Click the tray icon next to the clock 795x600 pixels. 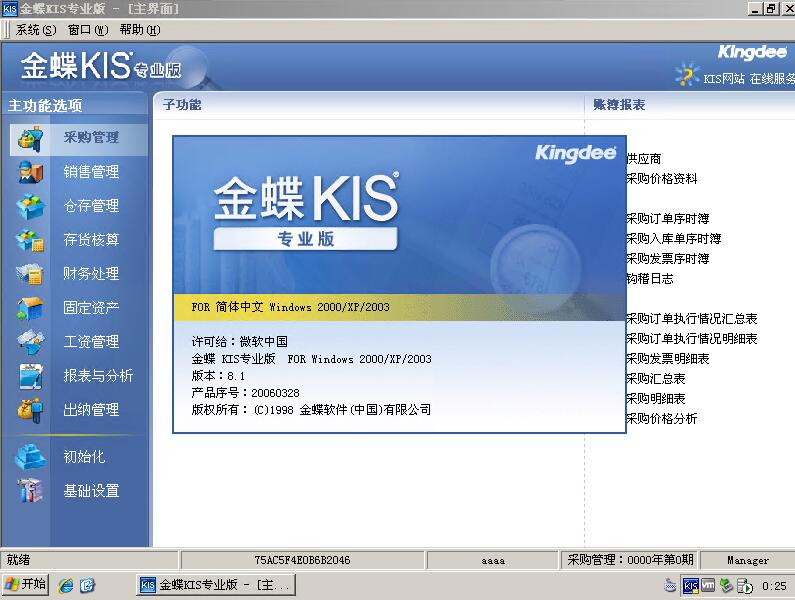coord(745,586)
